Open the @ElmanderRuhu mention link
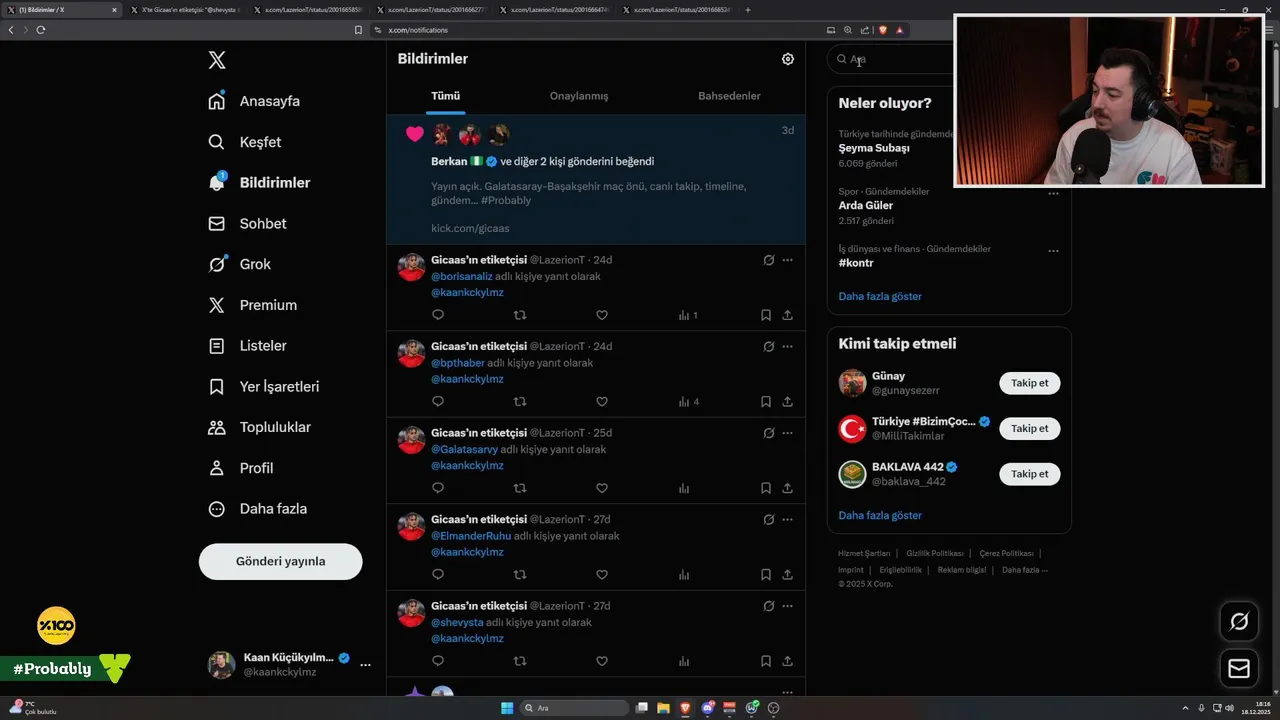 (x=471, y=536)
